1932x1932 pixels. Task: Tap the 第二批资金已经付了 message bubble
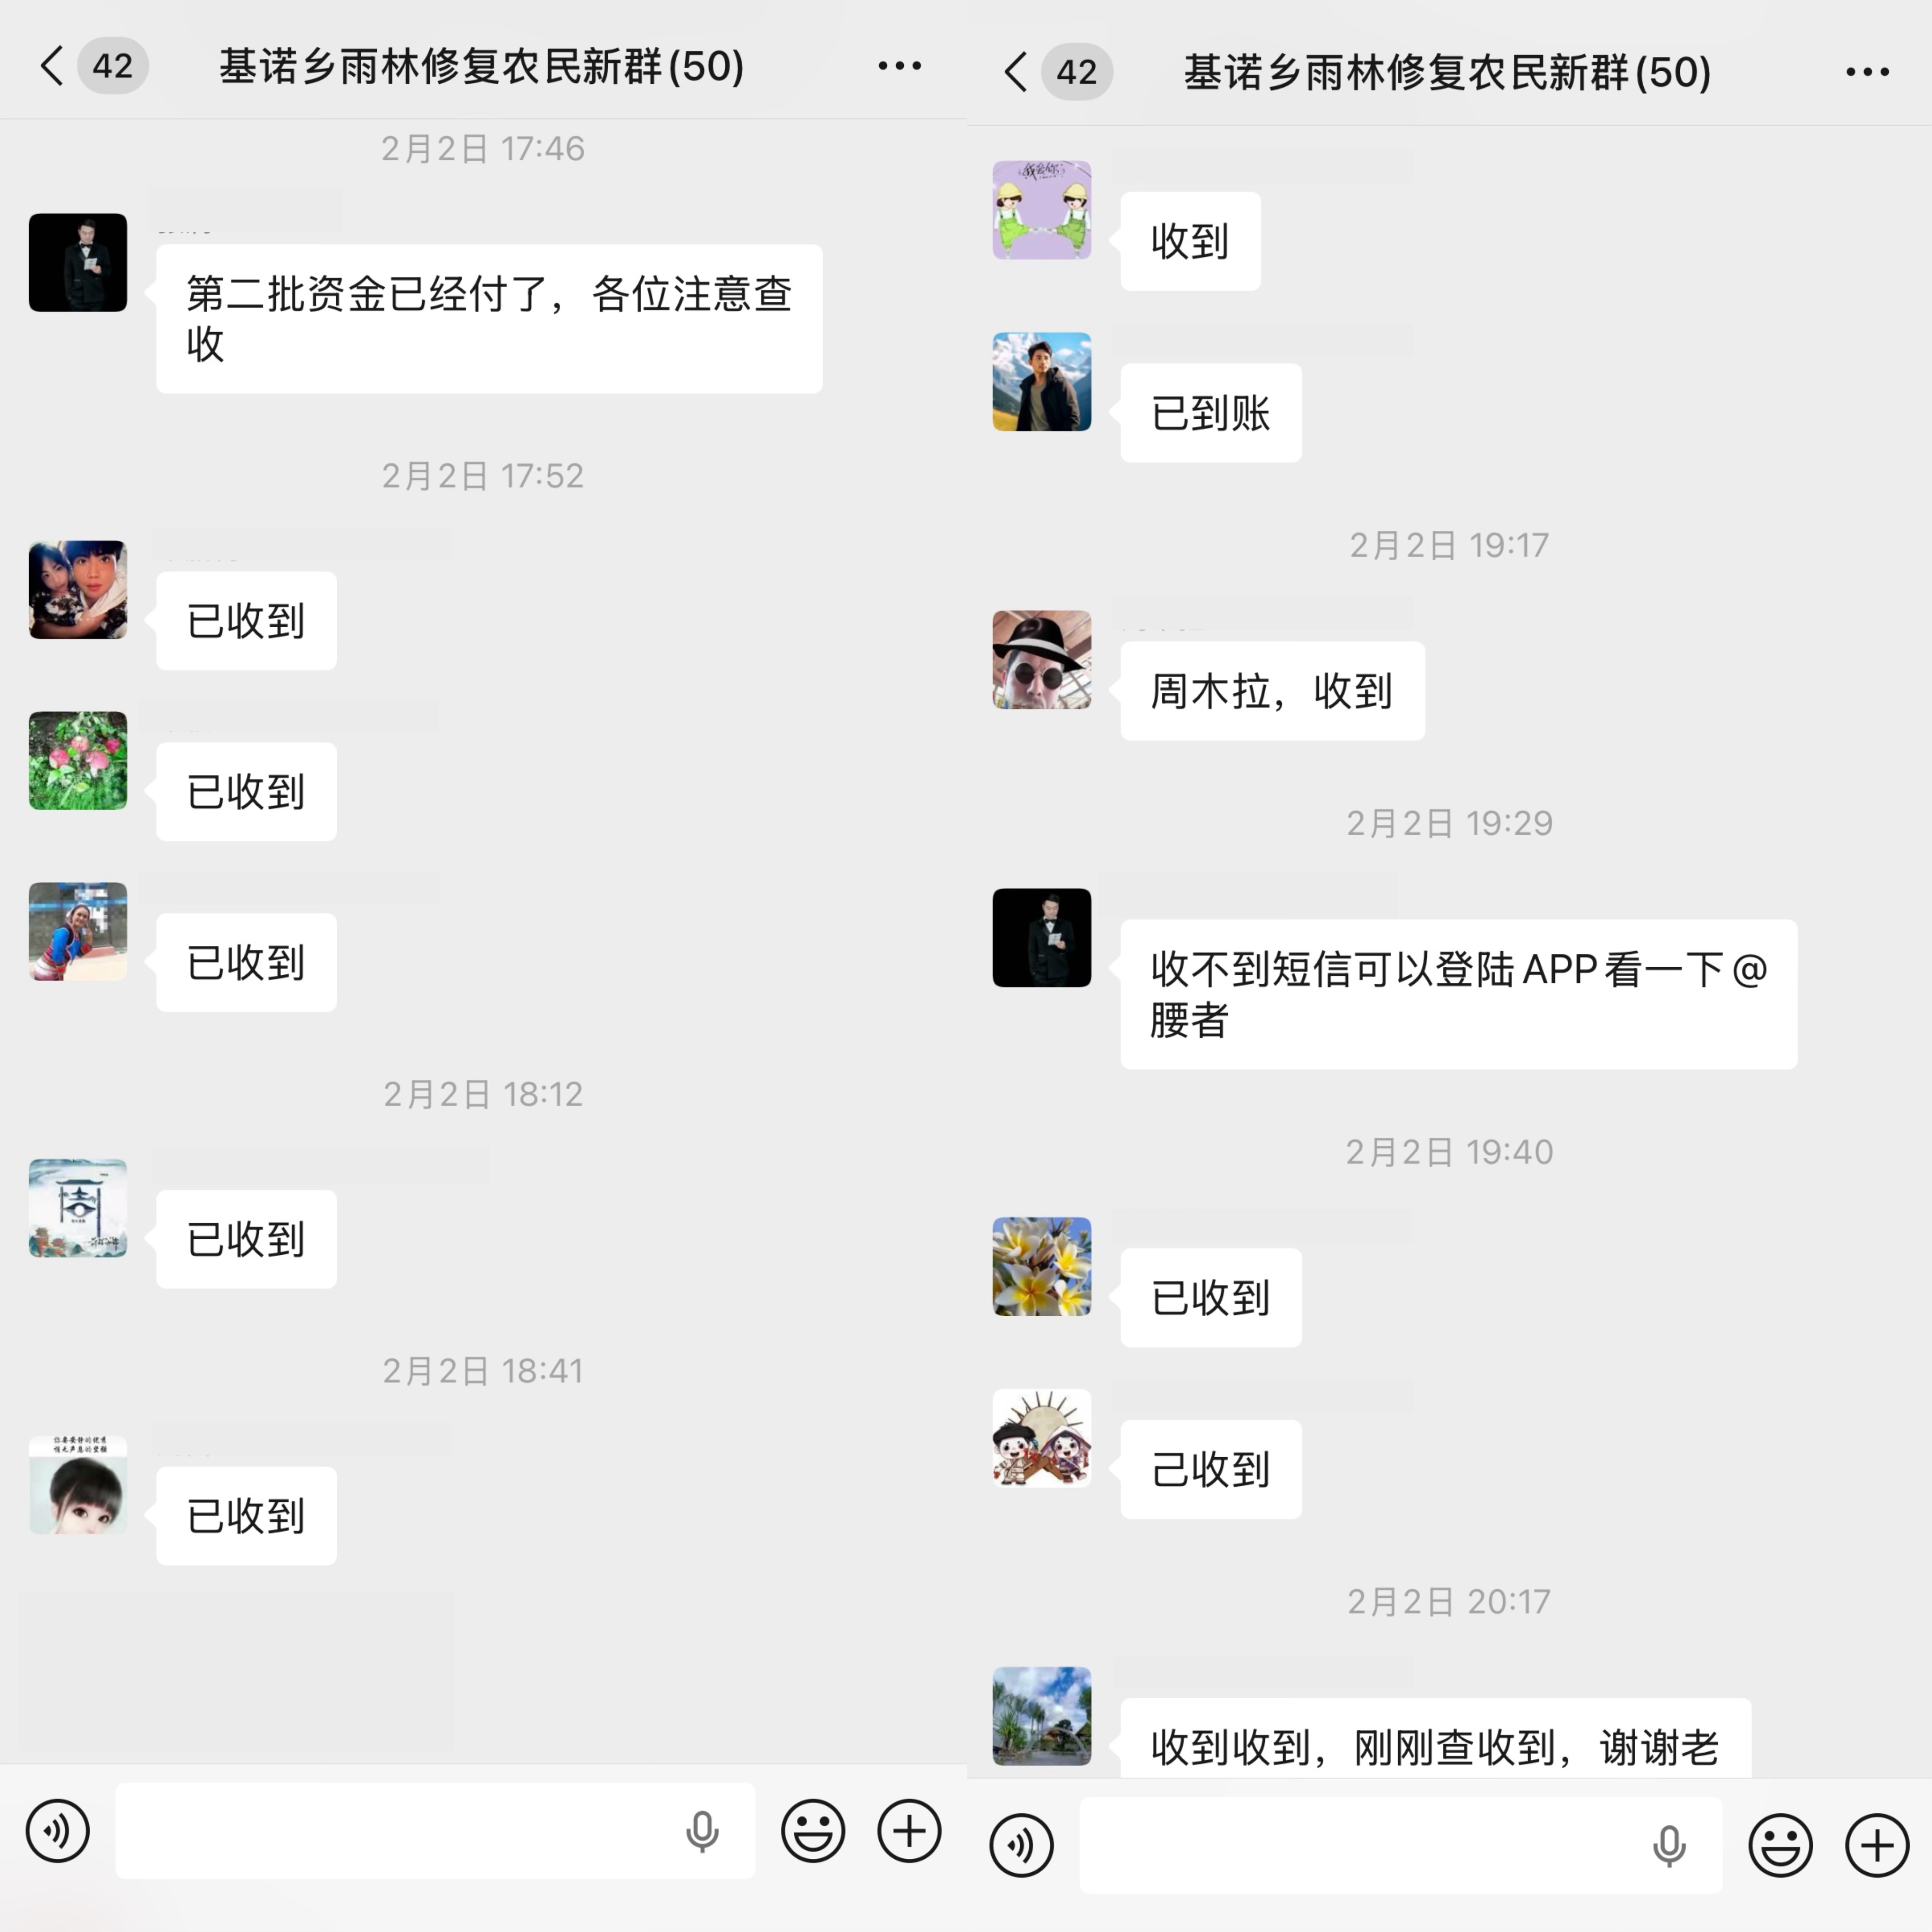pos(489,319)
